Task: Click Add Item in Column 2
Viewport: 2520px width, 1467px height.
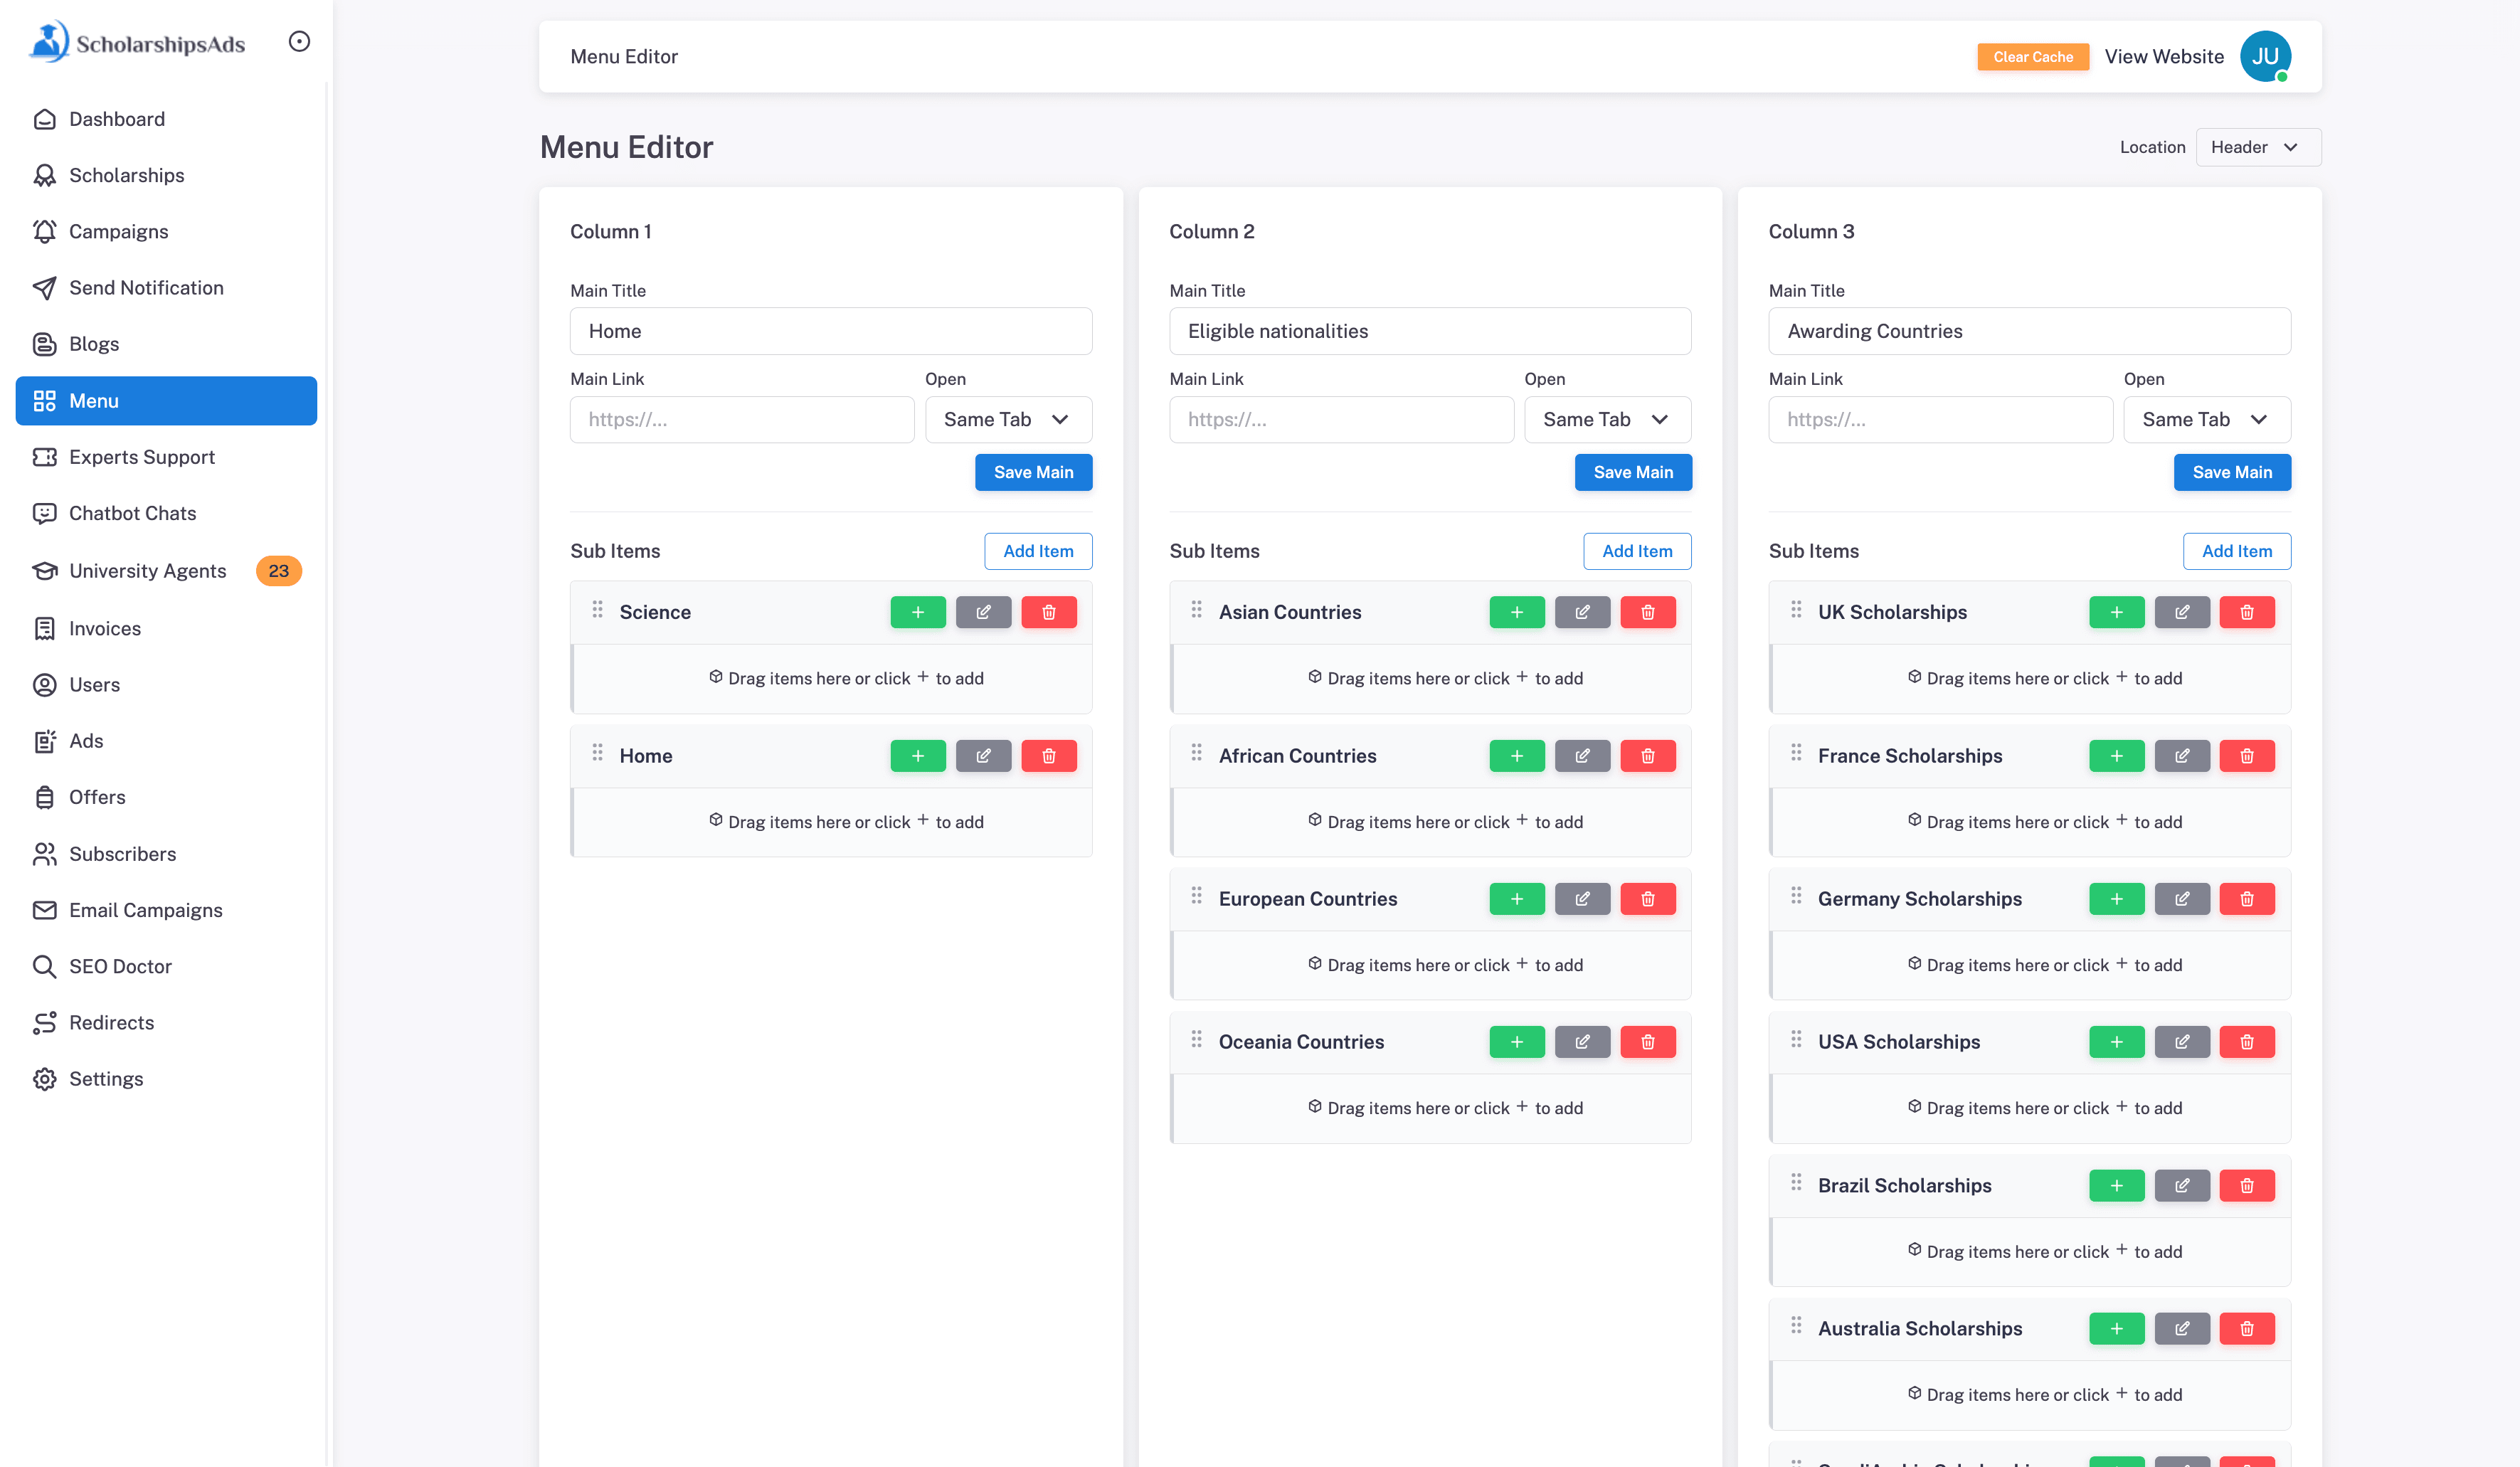Action: (1636, 551)
